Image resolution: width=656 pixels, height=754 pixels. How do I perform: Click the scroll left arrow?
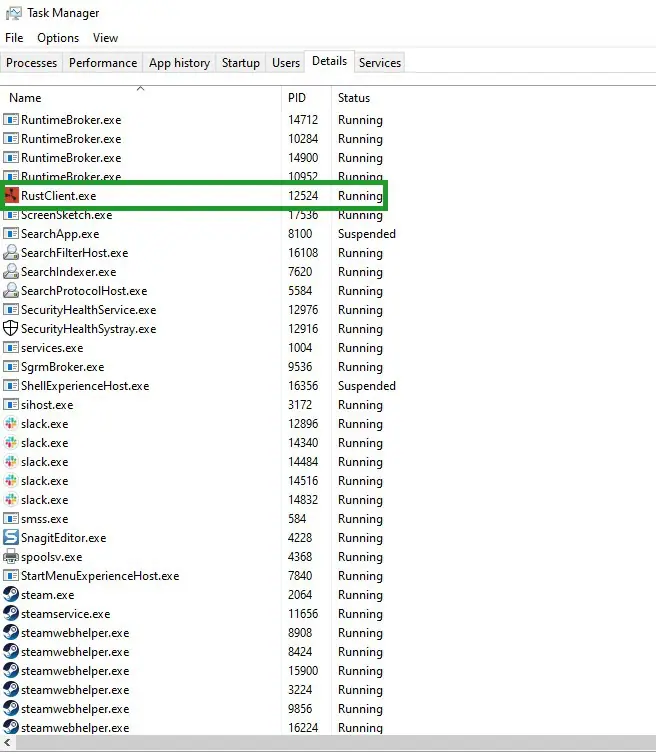(7, 742)
